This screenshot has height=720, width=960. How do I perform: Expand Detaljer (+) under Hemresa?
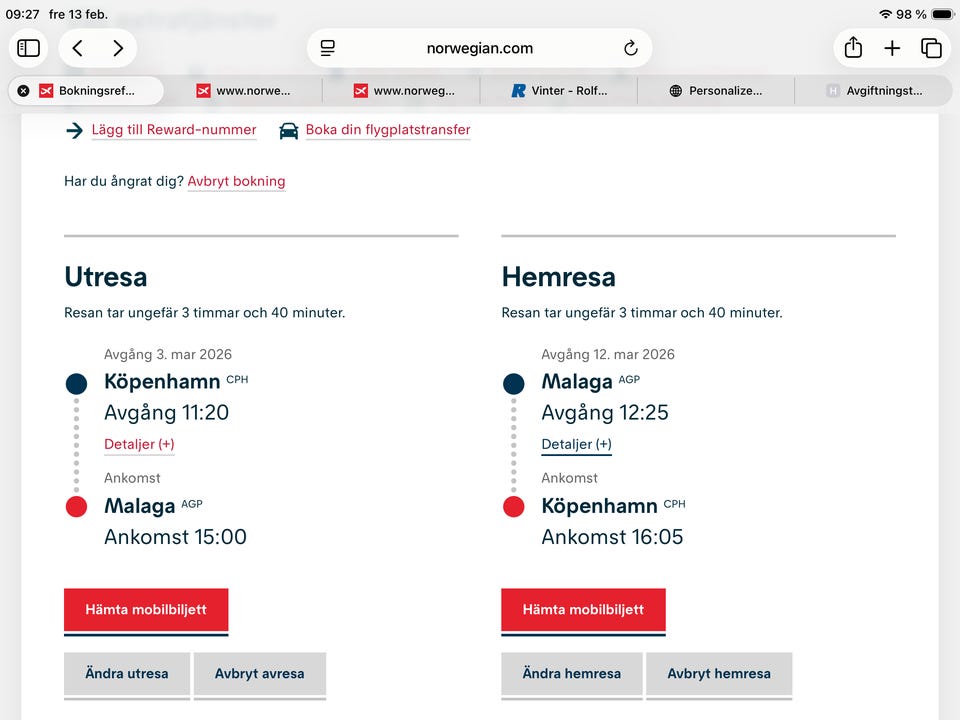(x=576, y=444)
